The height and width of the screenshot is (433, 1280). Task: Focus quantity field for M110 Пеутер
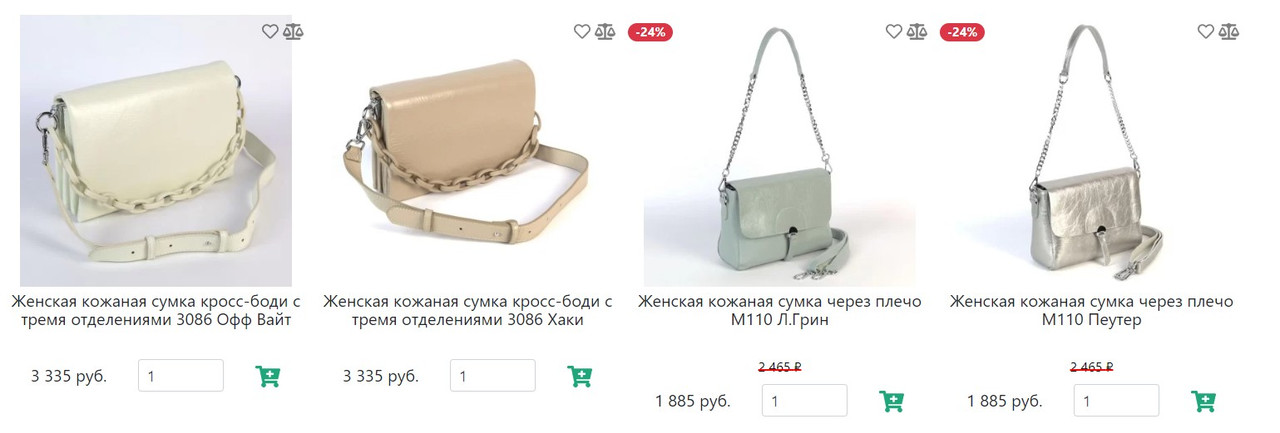point(1117,401)
